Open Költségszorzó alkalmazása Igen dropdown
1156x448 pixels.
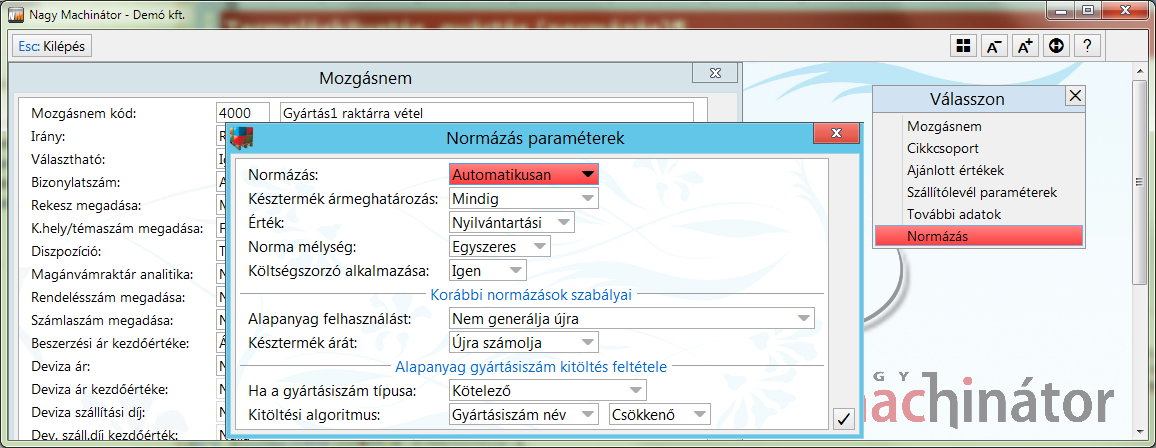tap(487, 271)
